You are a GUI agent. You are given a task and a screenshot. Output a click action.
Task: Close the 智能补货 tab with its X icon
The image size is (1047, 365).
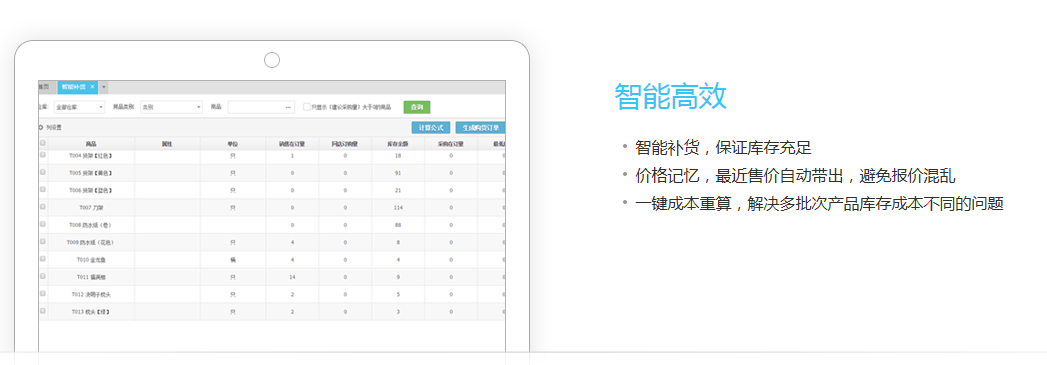[x=93, y=87]
